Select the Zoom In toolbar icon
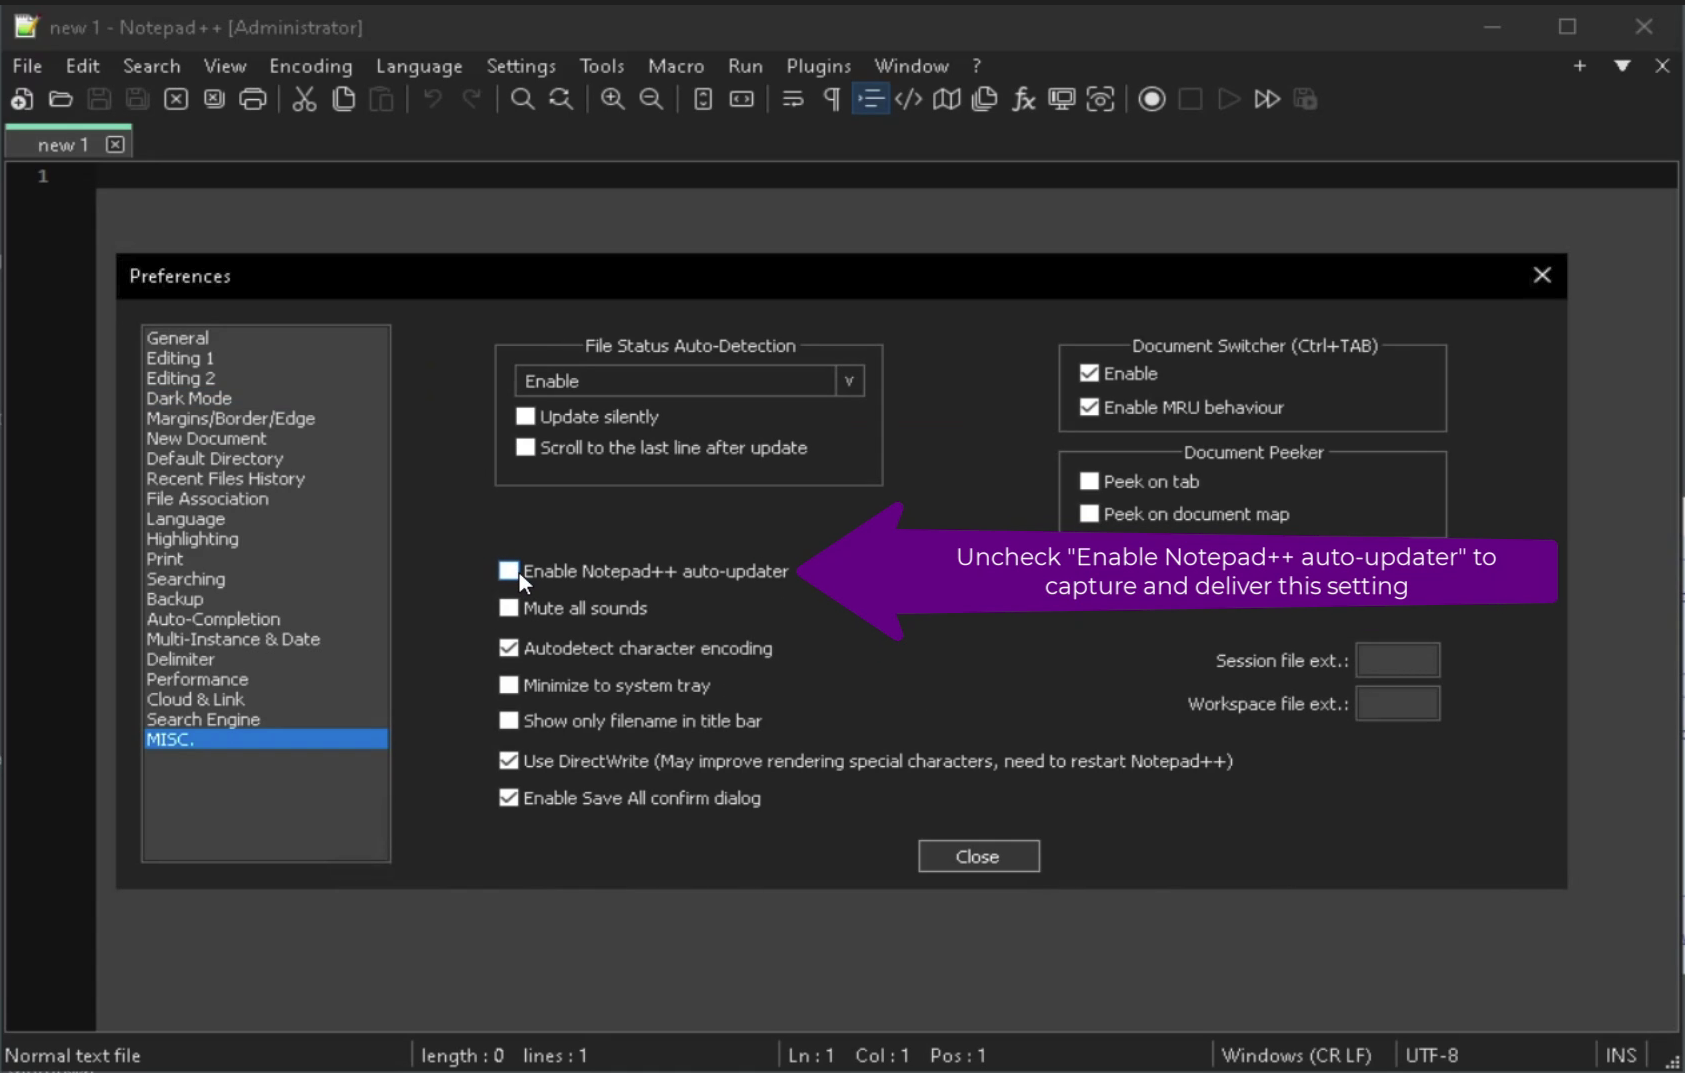The height and width of the screenshot is (1073, 1685). [611, 99]
